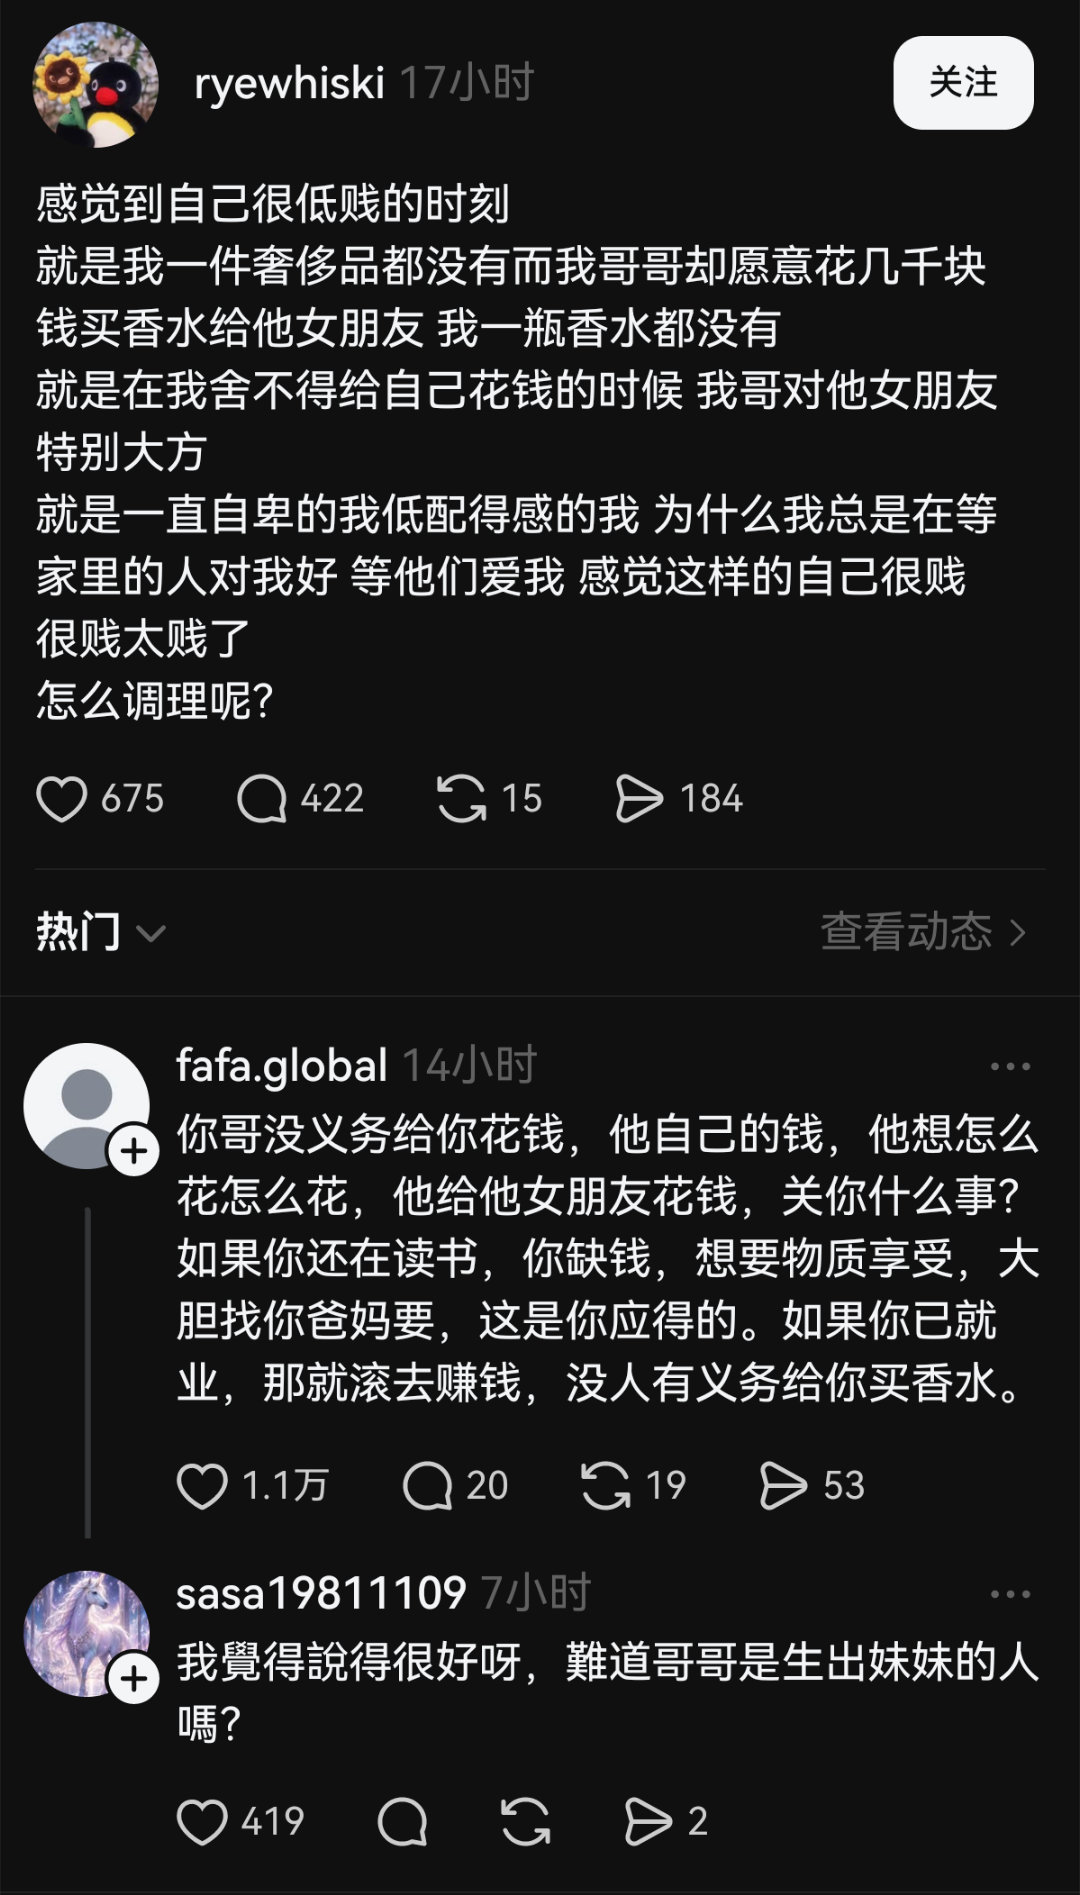Viewport: 1080px width, 1895px height.
Task: Like fafa.global's comment with 1.1万 likes
Action: coord(202,1485)
